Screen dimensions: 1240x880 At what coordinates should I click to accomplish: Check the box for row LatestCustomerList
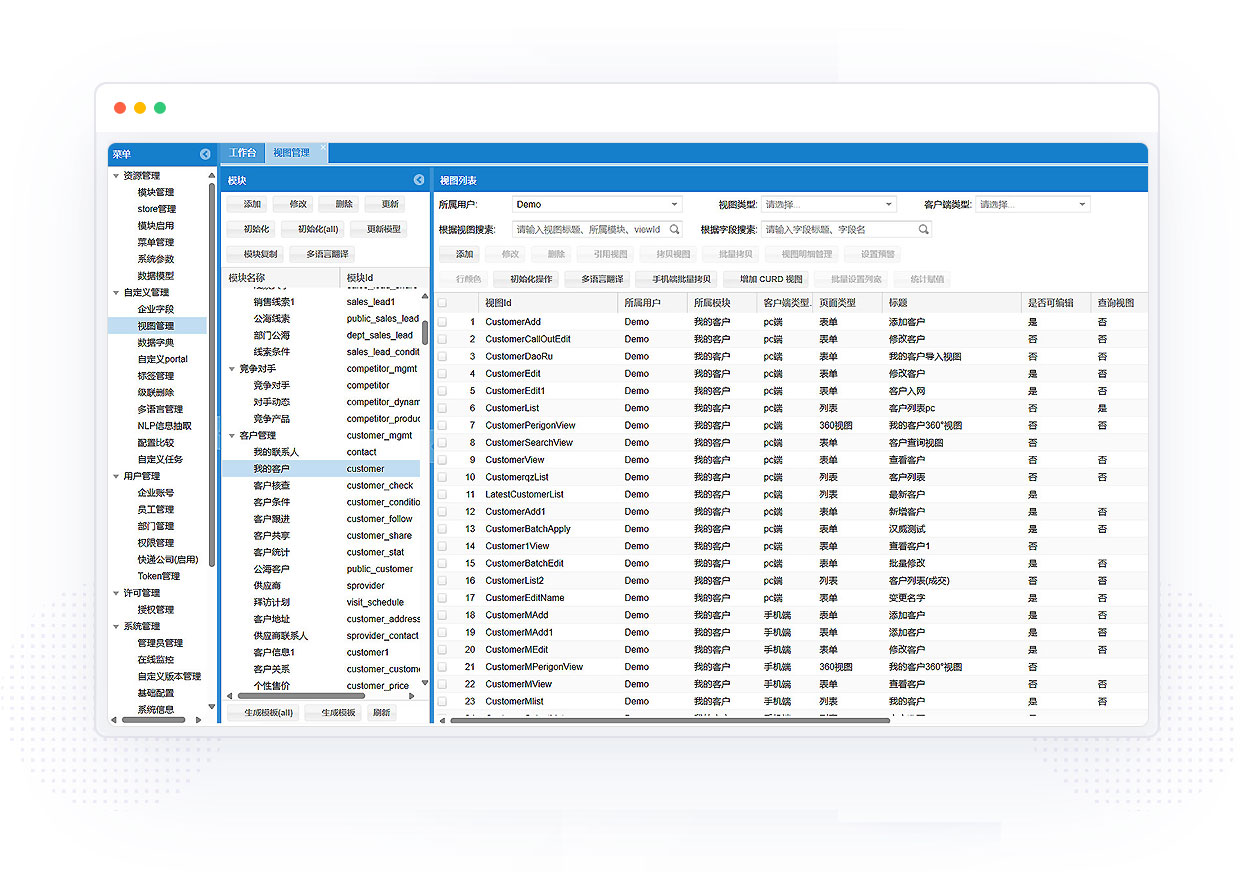coord(442,494)
